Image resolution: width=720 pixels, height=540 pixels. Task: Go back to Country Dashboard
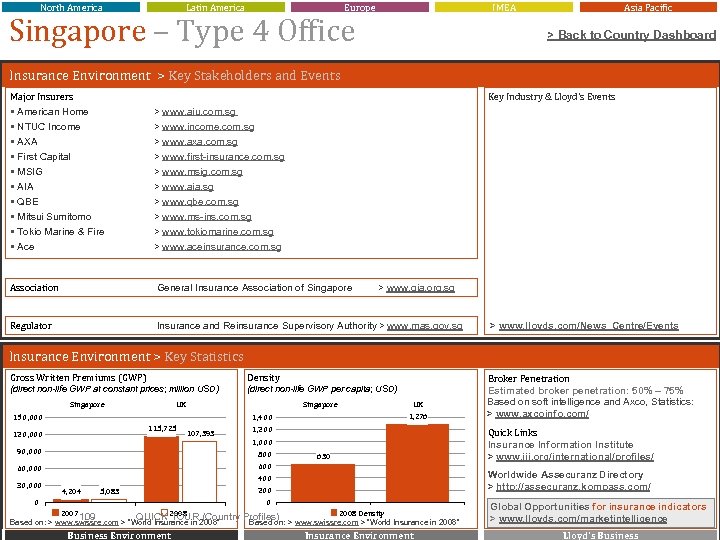click(x=631, y=35)
